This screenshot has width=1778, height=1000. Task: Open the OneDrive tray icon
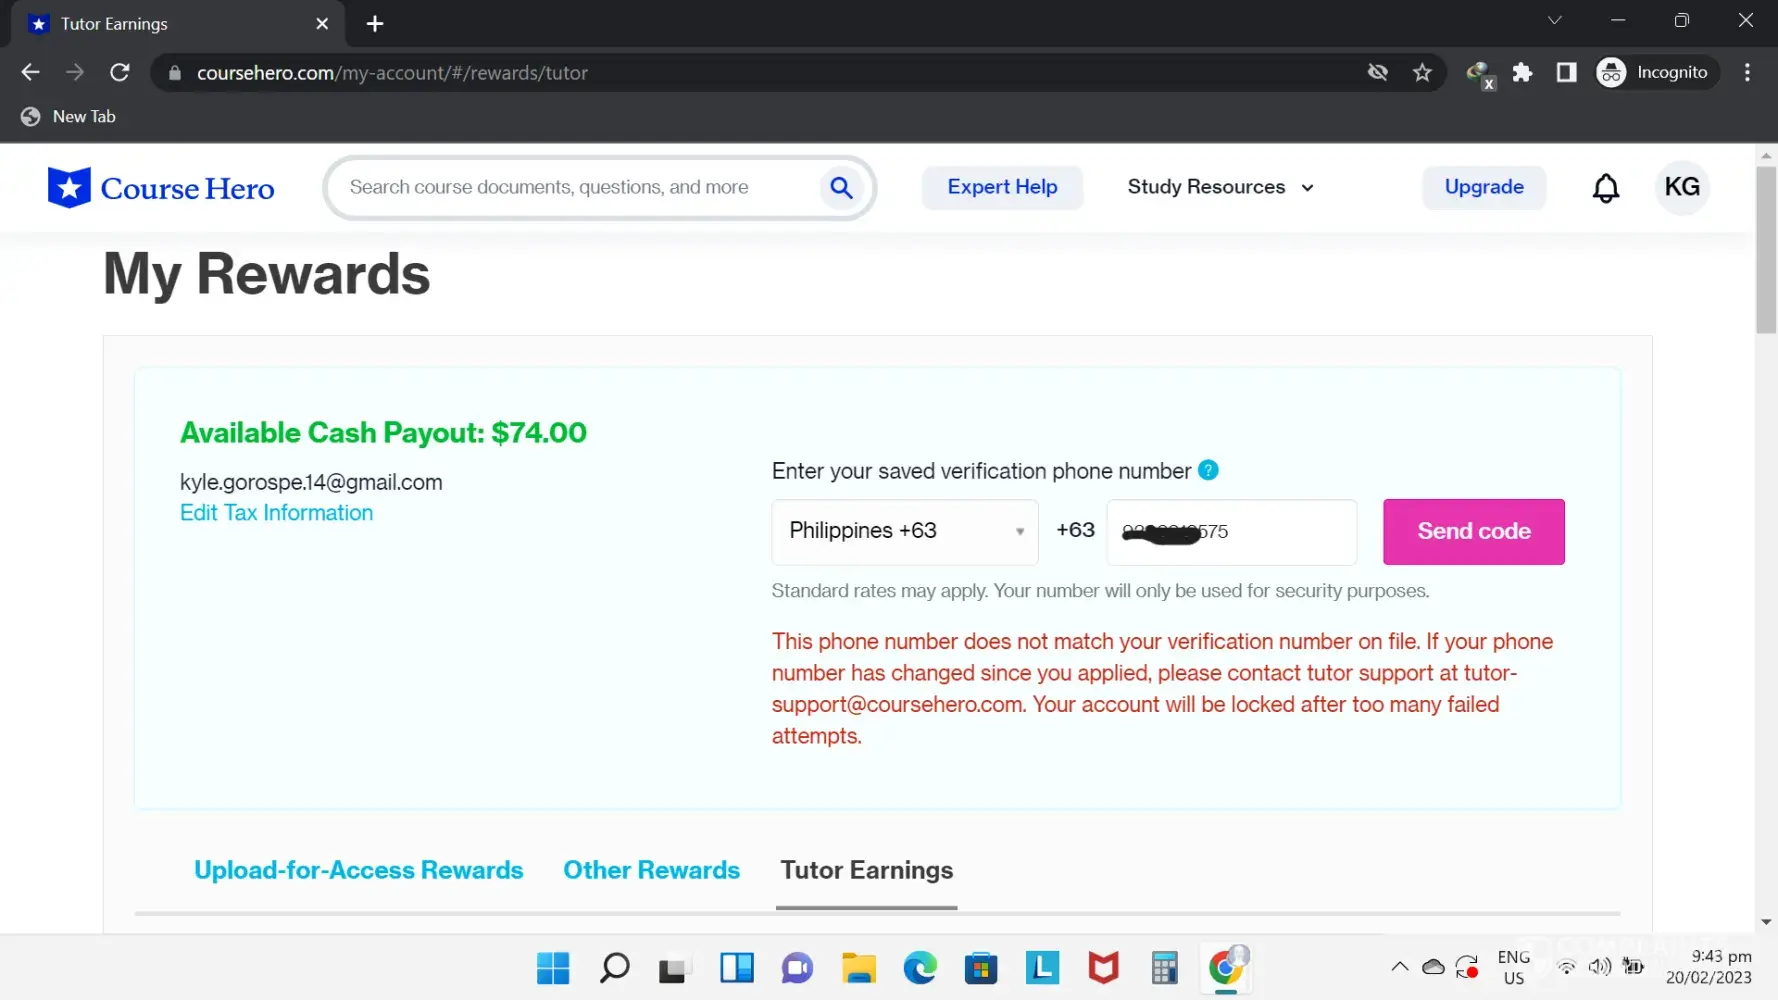pos(1433,966)
